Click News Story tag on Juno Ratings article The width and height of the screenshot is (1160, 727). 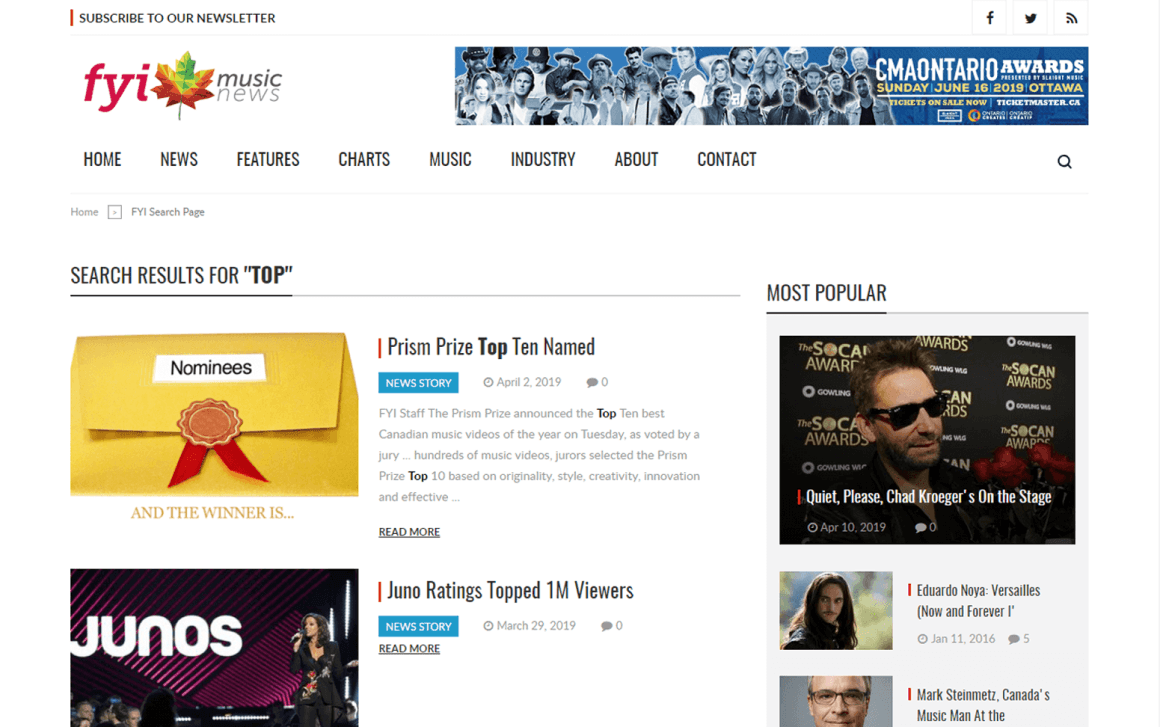coord(419,626)
